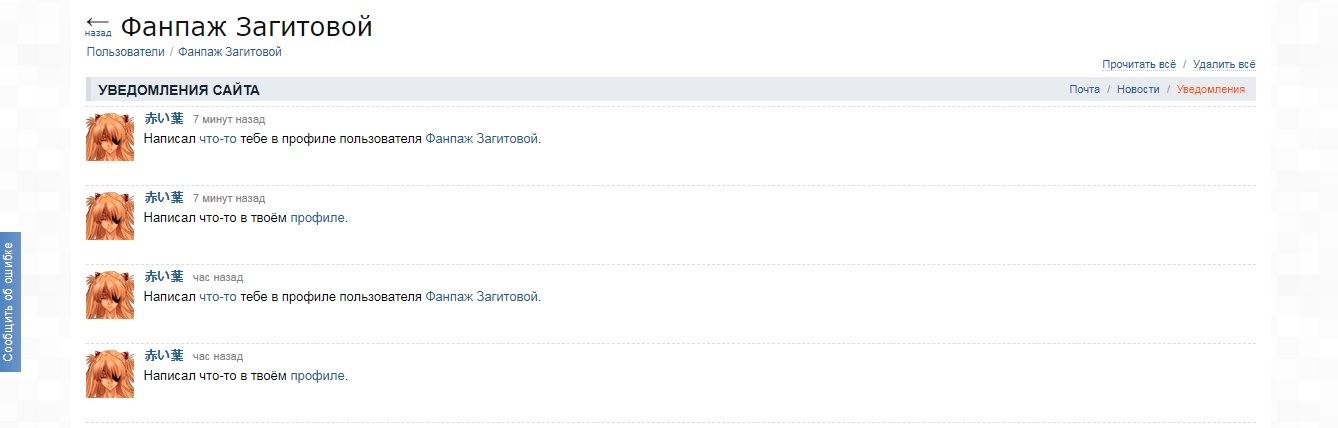Mark all as read with Прочитать всё
The height and width of the screenshot is (428, 1338).
tap(1139, 64)
